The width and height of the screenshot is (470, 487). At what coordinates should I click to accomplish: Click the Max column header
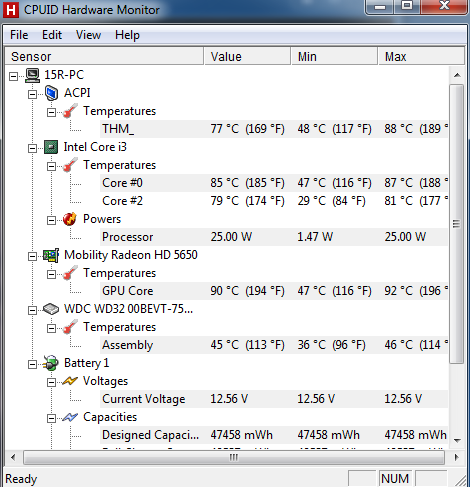click(x=421, y=56)
